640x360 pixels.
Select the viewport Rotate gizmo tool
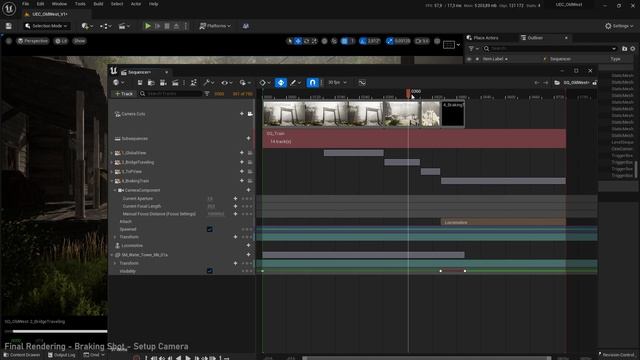(307, 41)
